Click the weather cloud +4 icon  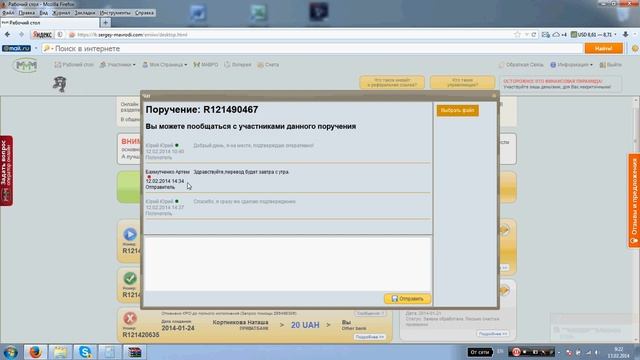tap(560, 35)
